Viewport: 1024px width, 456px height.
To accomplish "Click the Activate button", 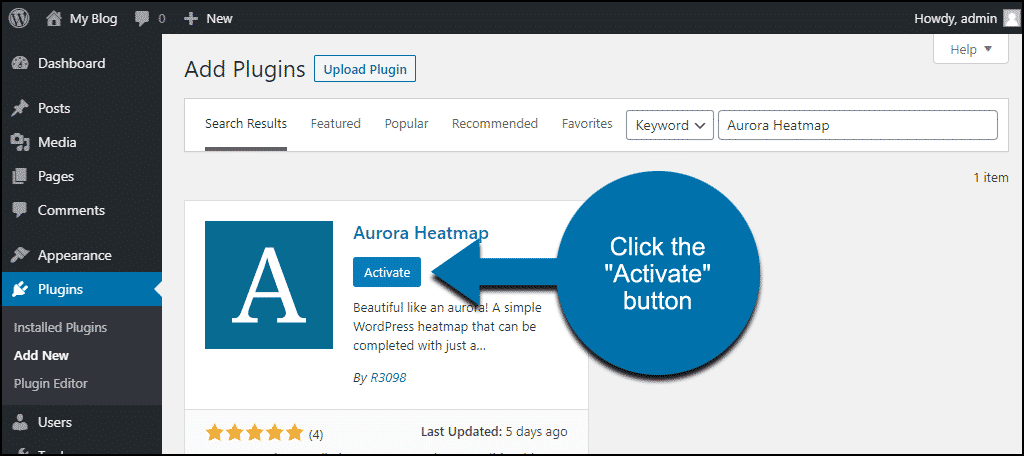I will 387,272.
